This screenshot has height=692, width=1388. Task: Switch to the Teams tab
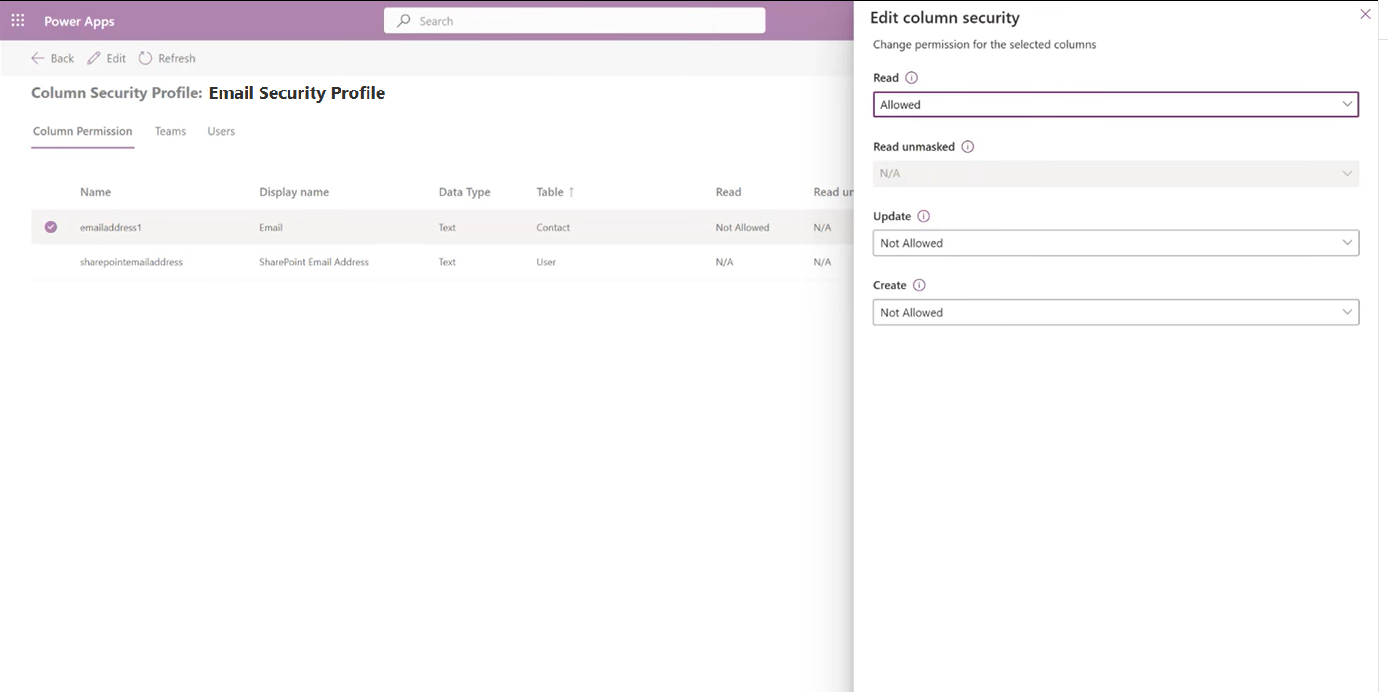tap(170, 131)
